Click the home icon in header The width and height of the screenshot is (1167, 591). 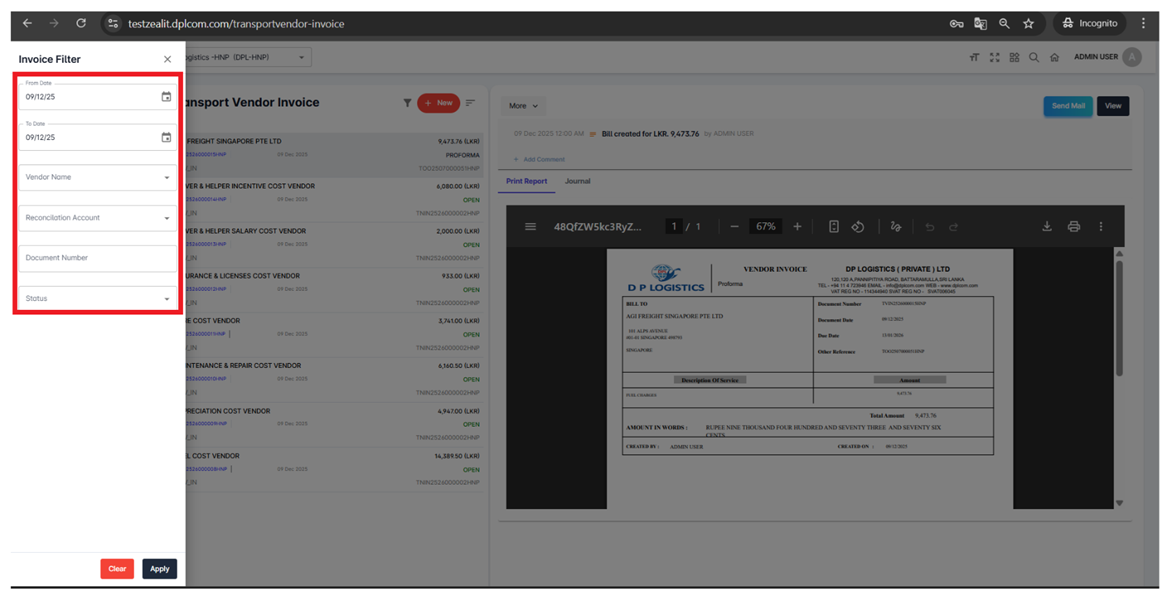pyautogui.click(x=1054, y=58)
